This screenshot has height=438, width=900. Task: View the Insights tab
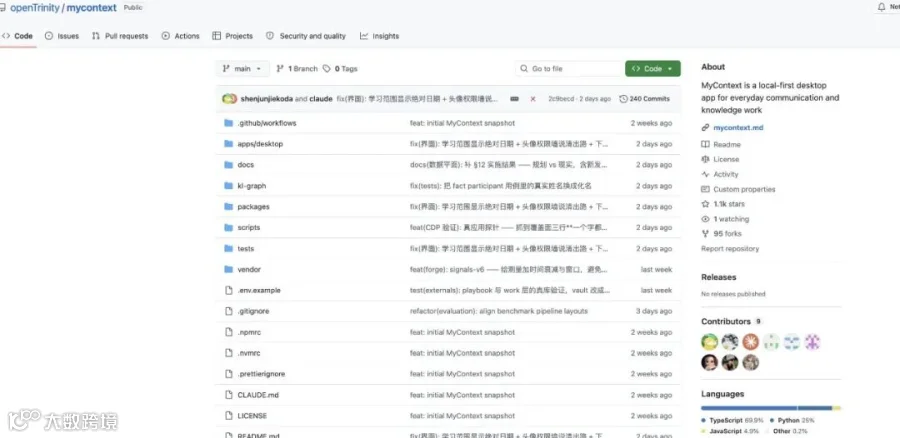click(379, 36)
